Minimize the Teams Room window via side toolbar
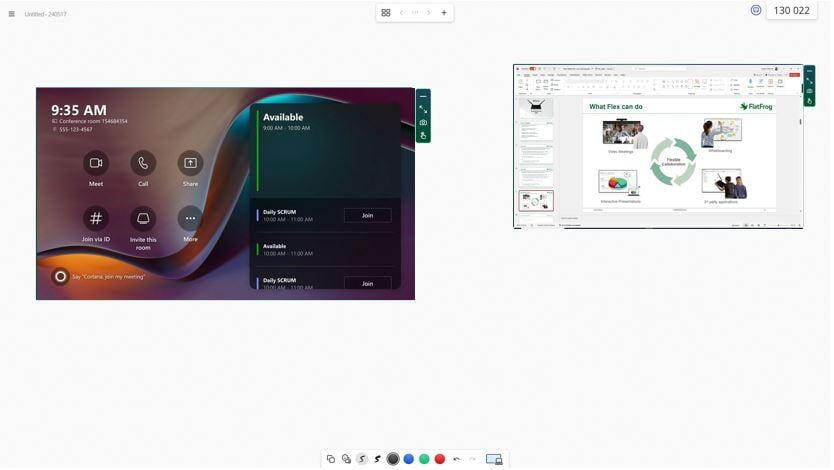Screen dimensions: 834x470 click(423, 96)
